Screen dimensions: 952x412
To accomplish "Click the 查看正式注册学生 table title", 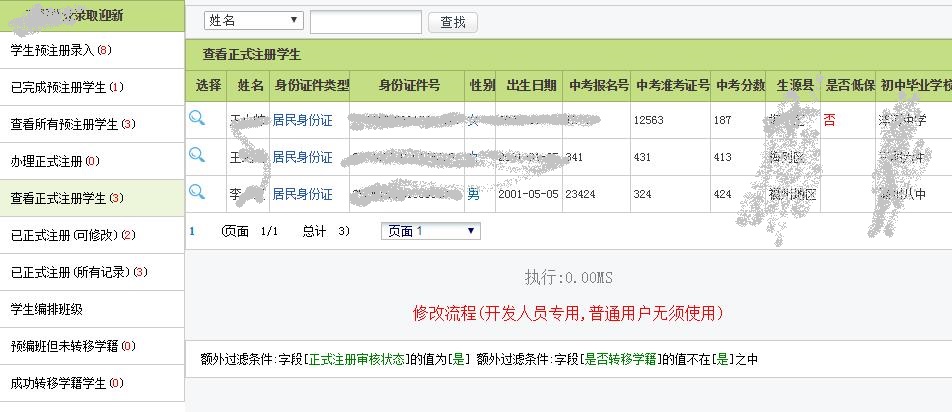I will pos(251,55).
